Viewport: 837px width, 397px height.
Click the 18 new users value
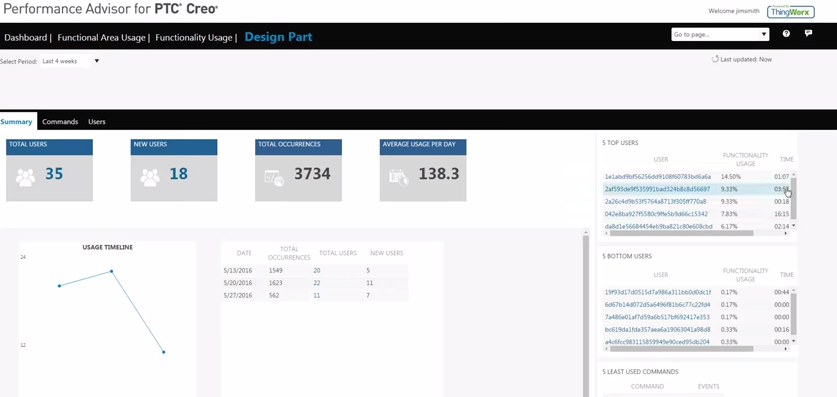179,174
